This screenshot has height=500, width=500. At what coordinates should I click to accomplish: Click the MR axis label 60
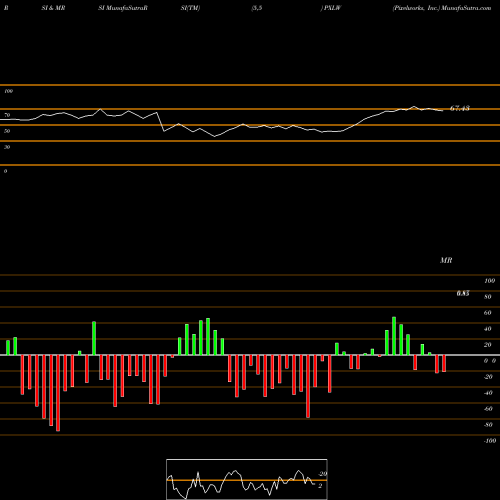[488, 313]
